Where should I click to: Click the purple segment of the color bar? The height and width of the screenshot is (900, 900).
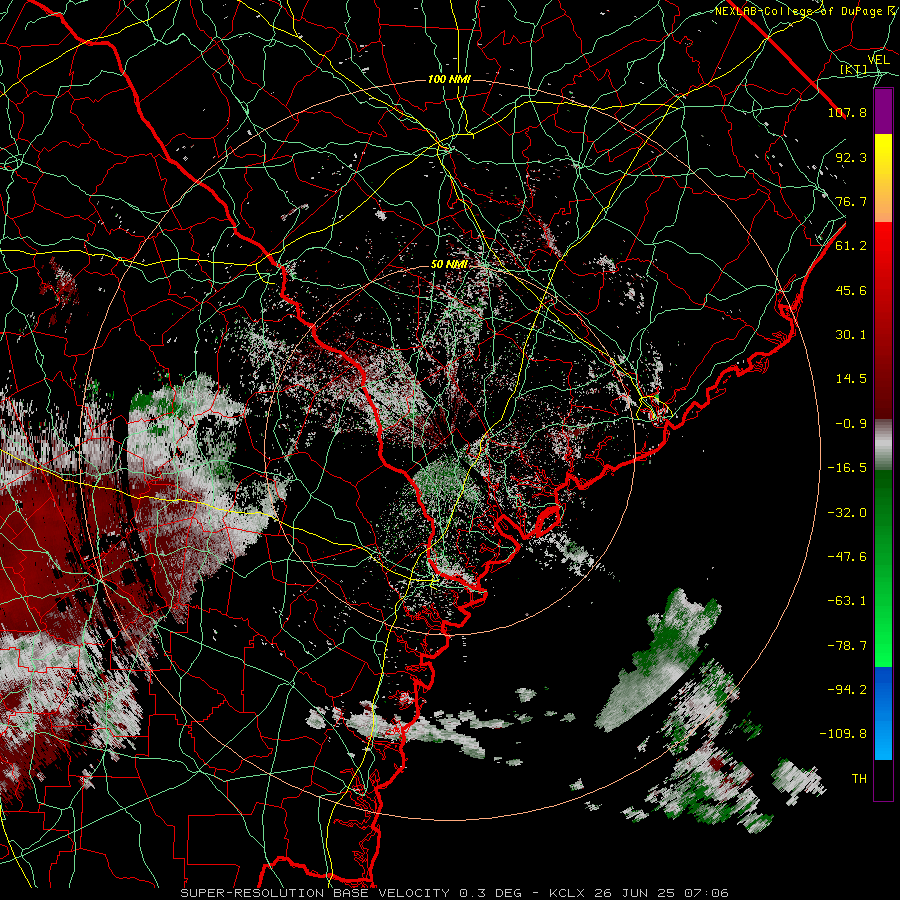883,112
